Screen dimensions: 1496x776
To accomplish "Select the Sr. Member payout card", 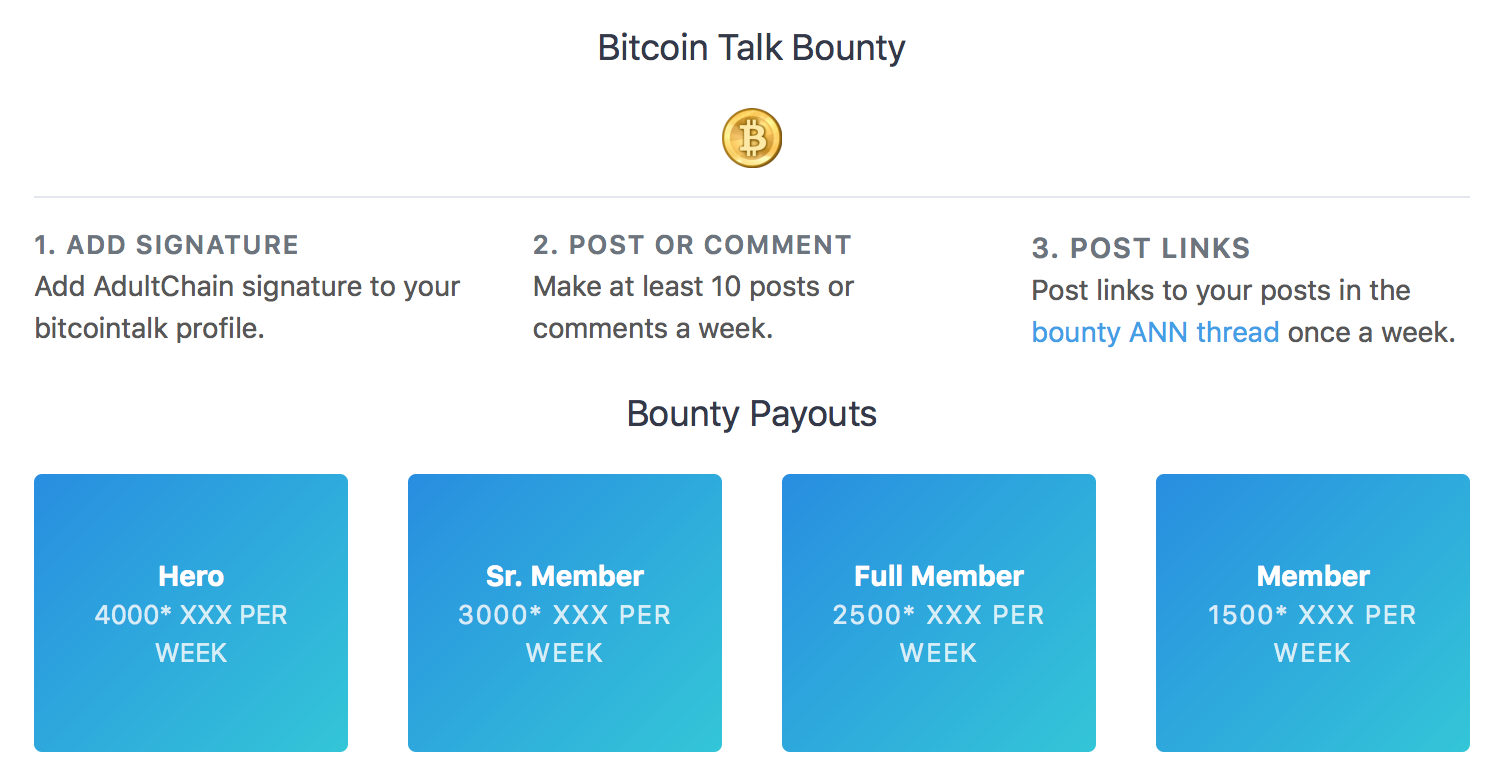I will coord(565,613).
